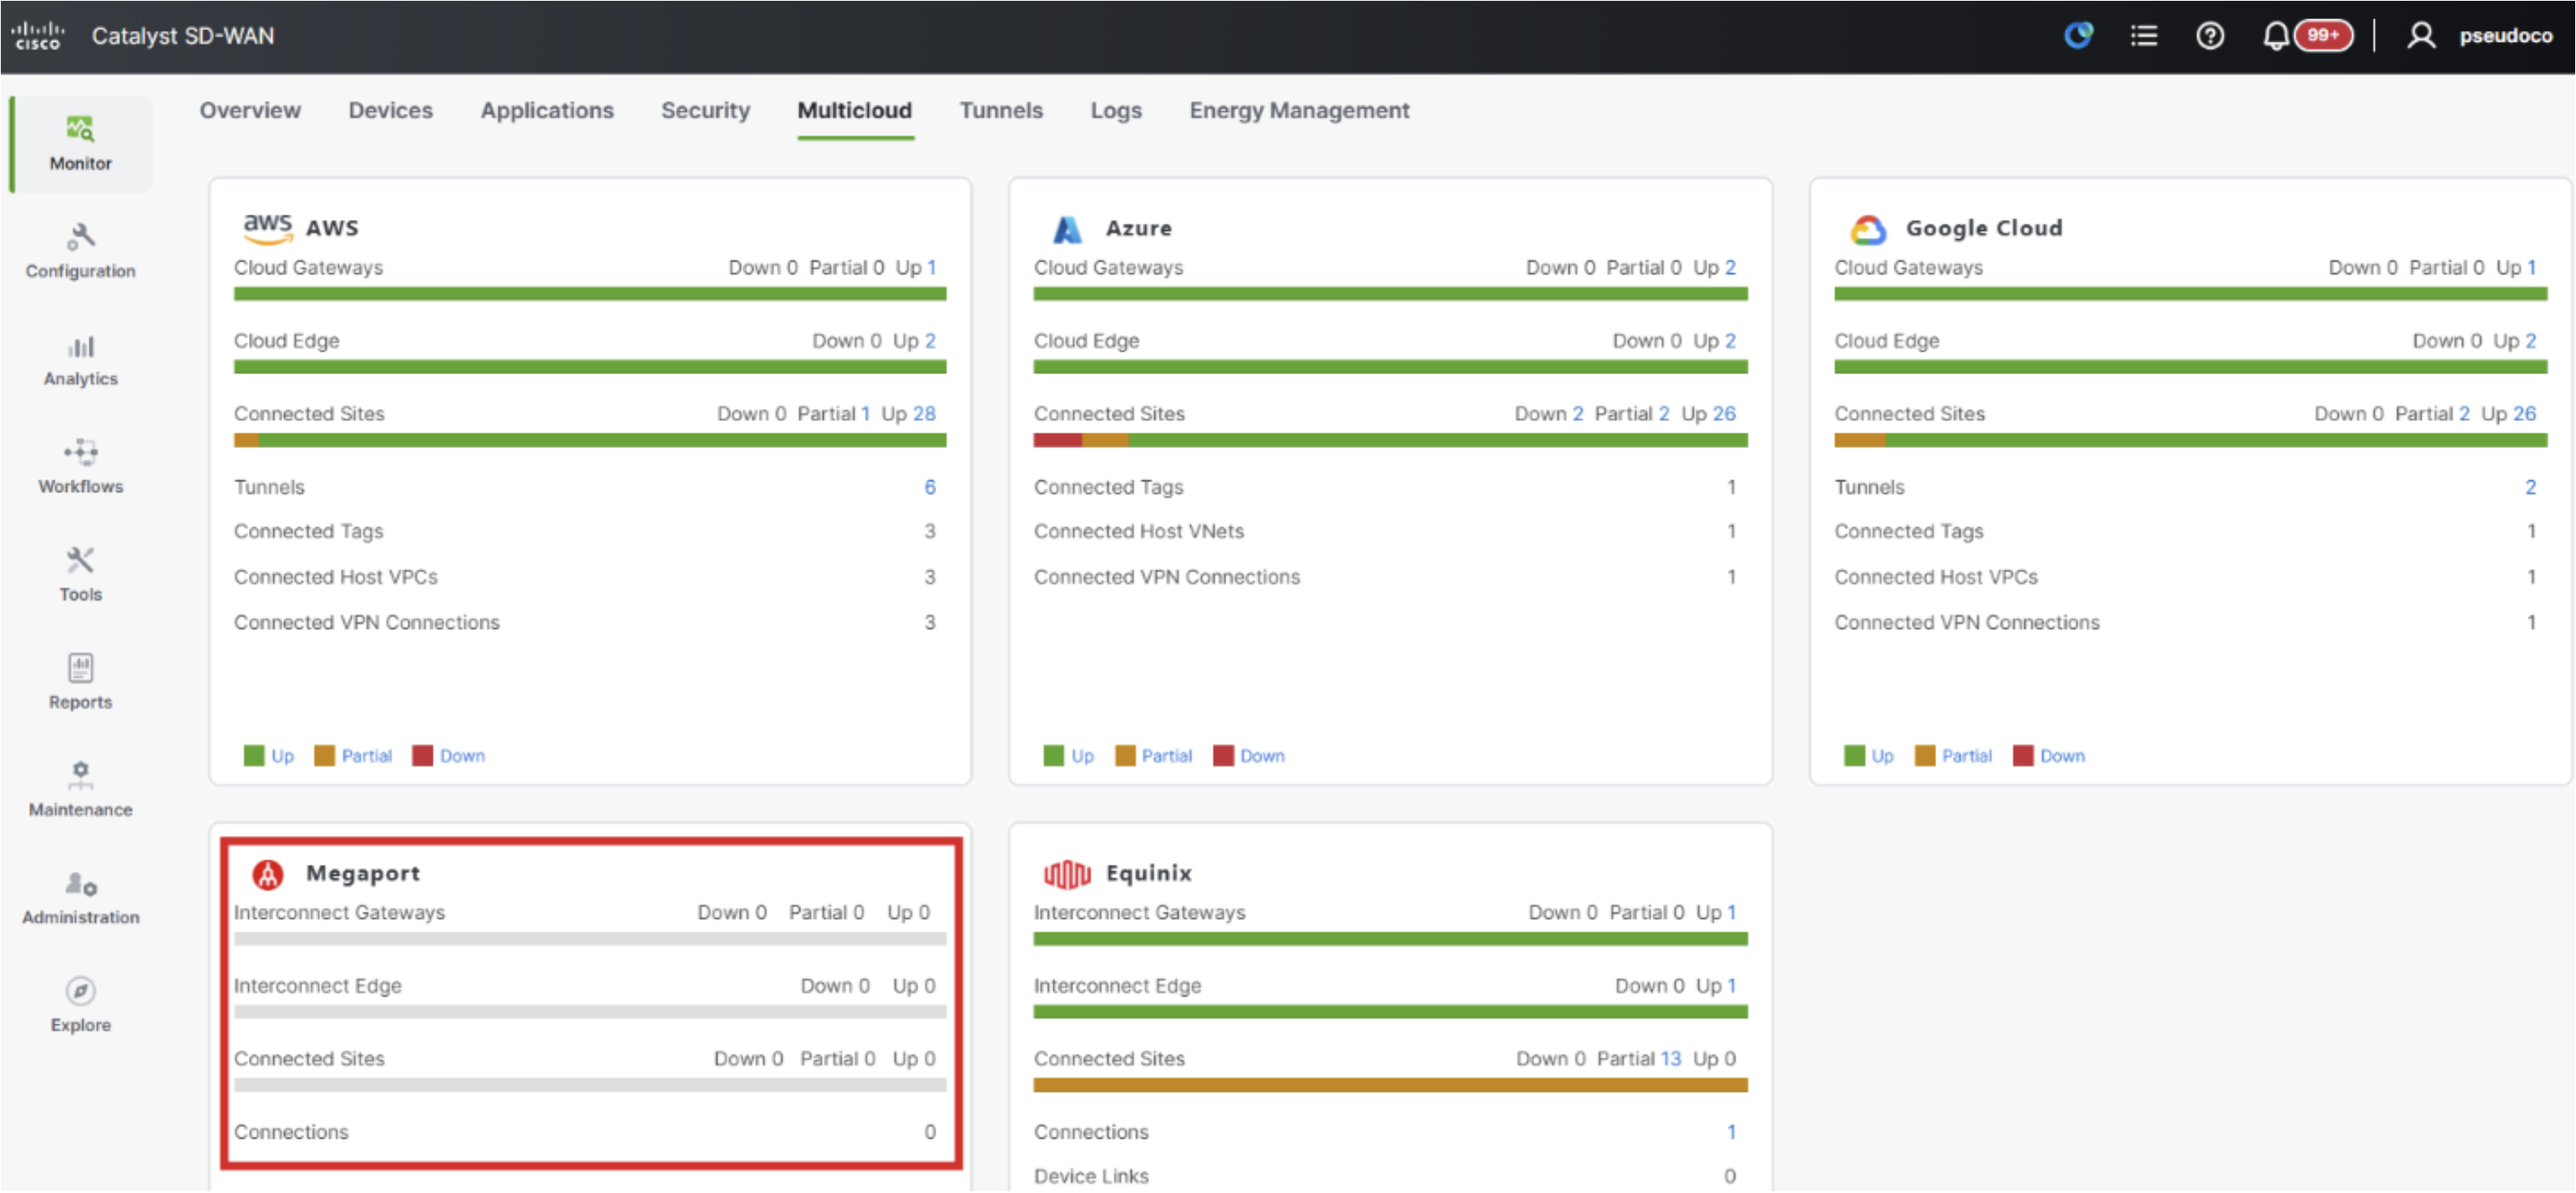Click Azure Connected Host VNets row

[1385, 531]
